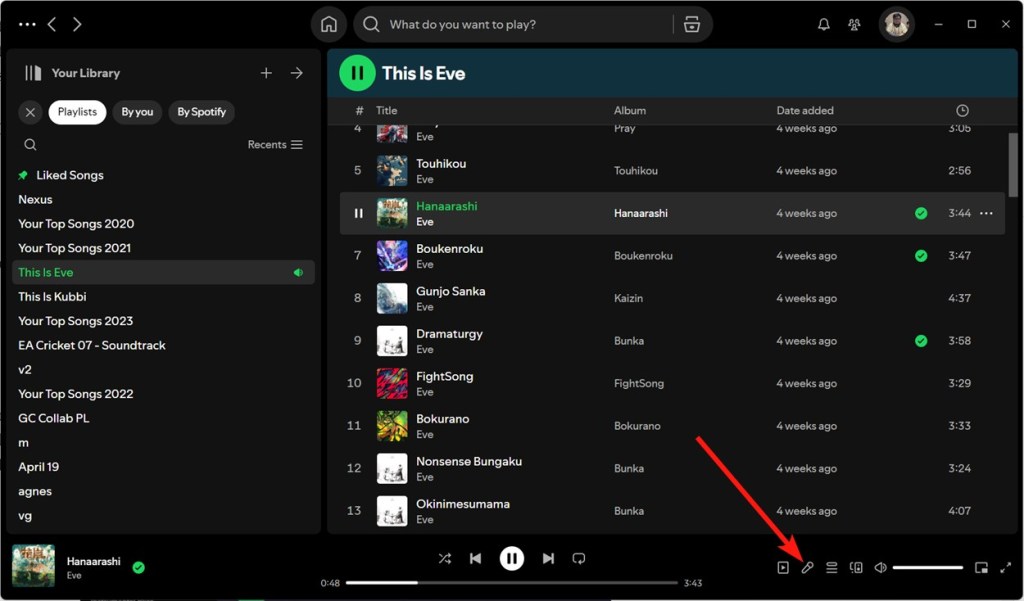The width and height of the screenshot is (1024, 601).
Task: Open the Liked Songs playlist
Action: click(68, 175)
